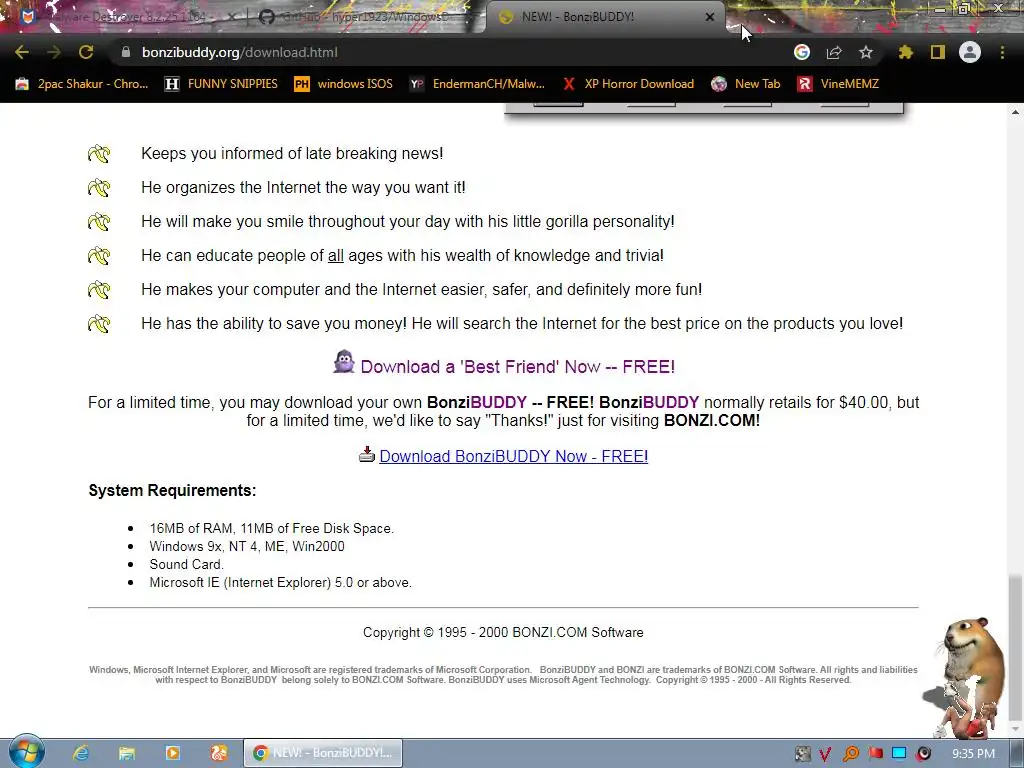This screenshot has width=1024, height=768.
Task: Open the FUNNY SNIPPIES bookmark
Action: pos(221,84)
